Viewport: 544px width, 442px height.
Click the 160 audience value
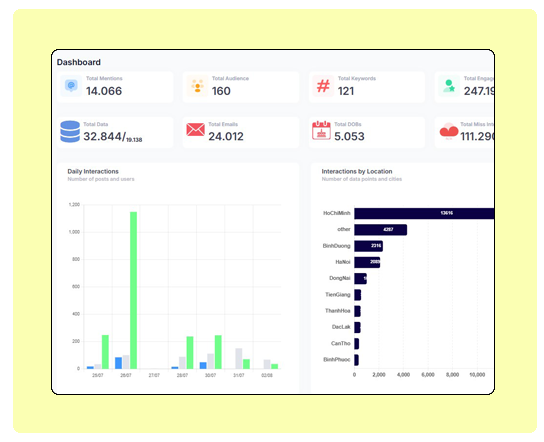pos(221,91)
